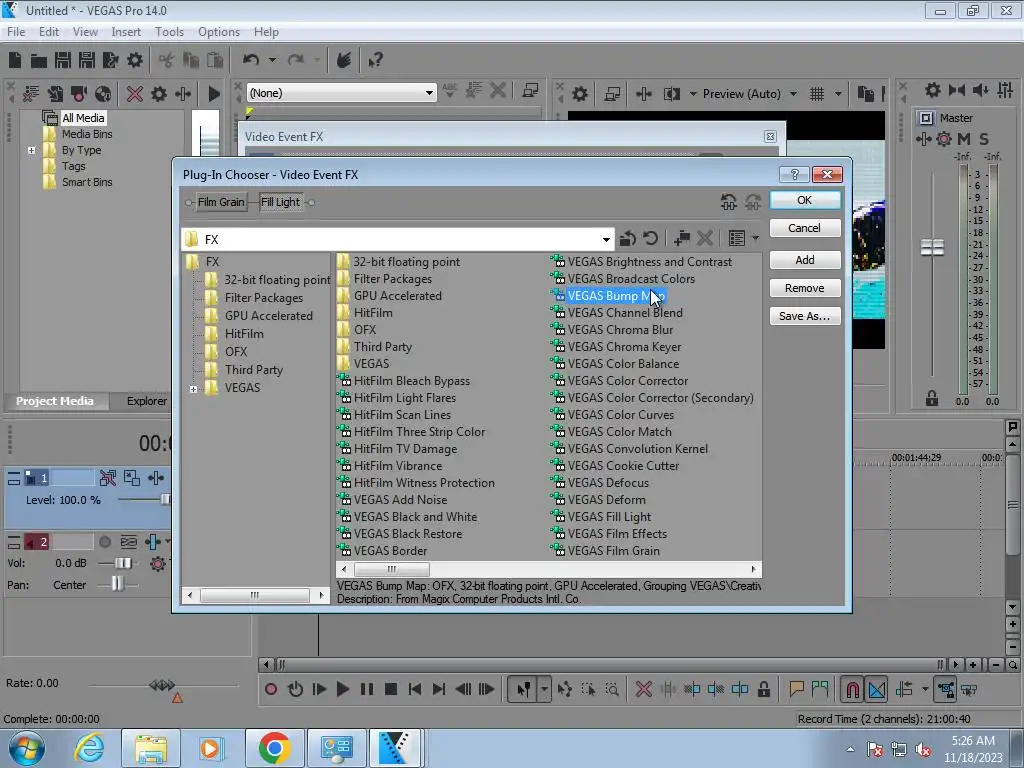Open Project Properties gear in main toolbar
Viewport: 1024px width, 768px height.
point(135,60)
